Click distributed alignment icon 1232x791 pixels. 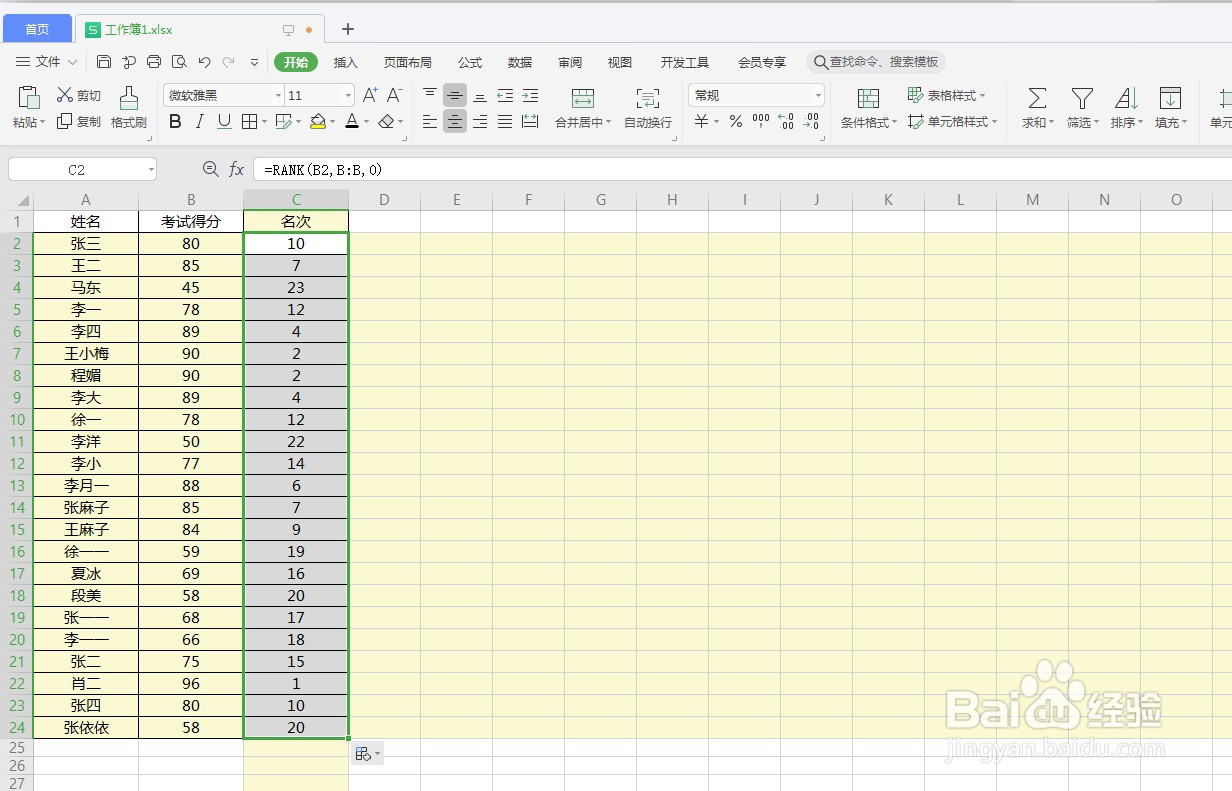coord(530,121)
